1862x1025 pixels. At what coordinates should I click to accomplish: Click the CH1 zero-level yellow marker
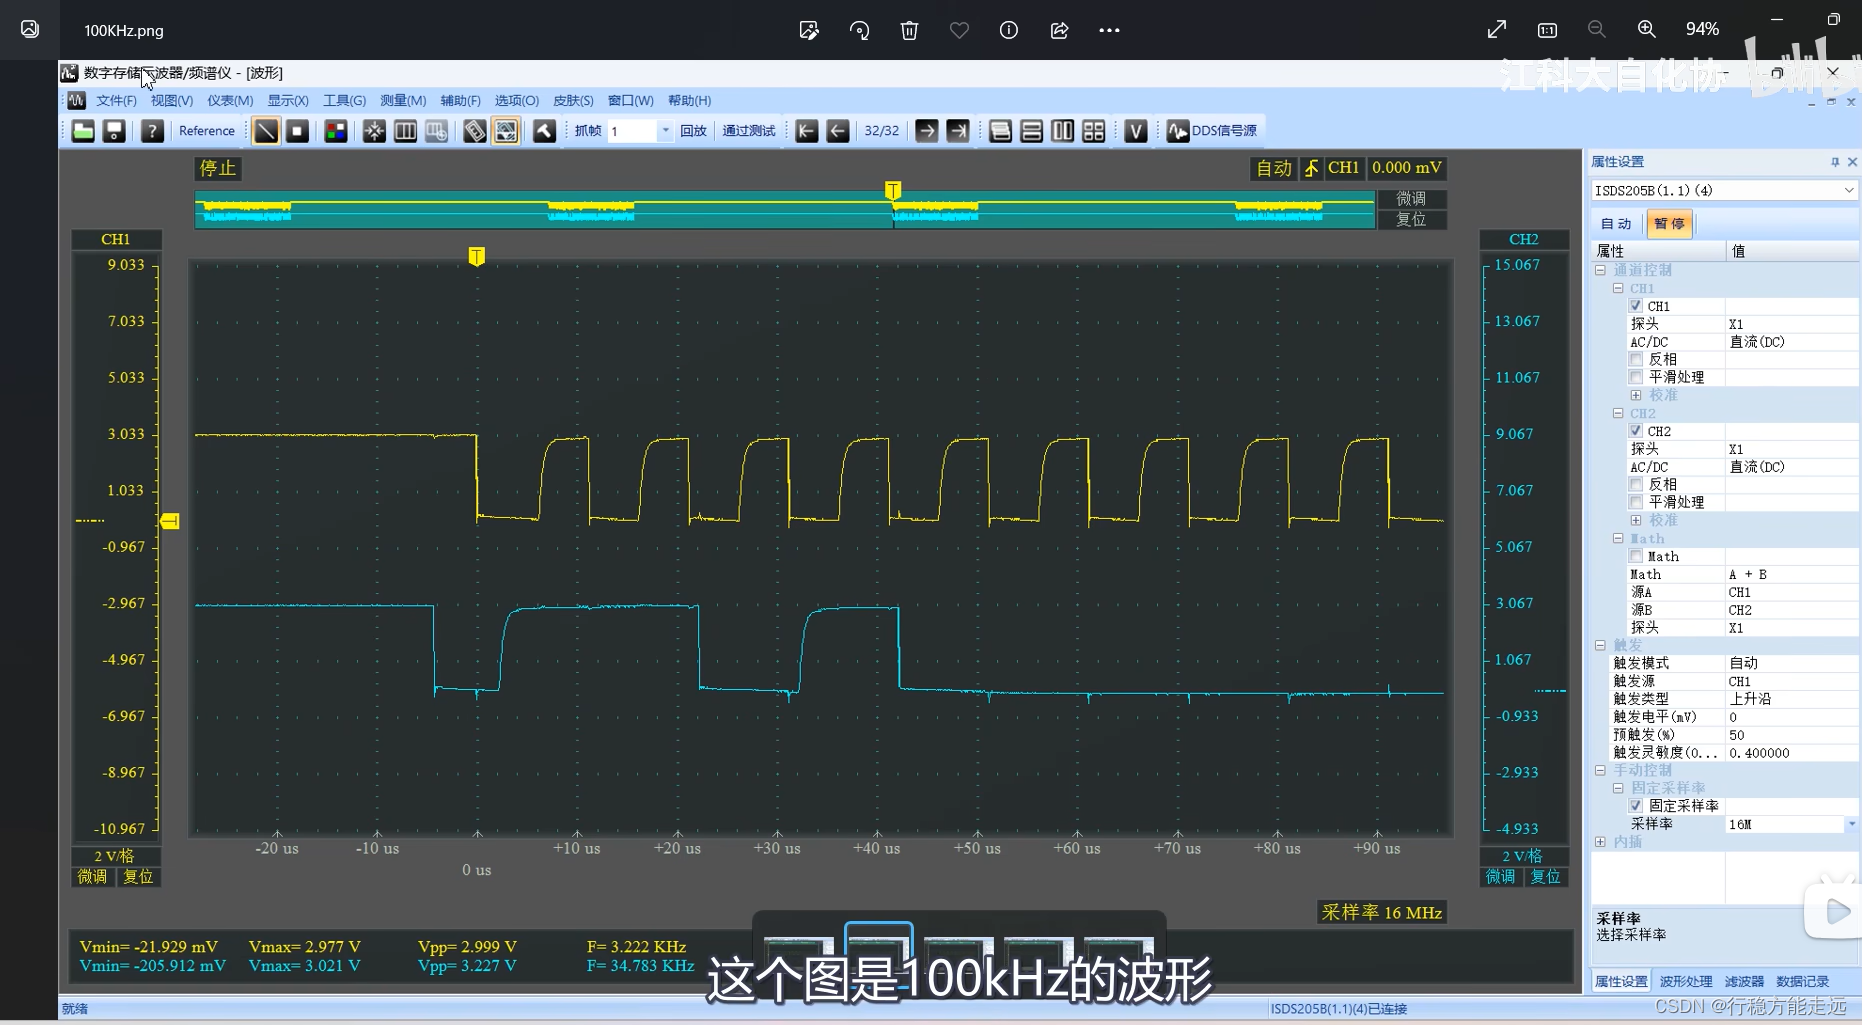click(170, 521)
